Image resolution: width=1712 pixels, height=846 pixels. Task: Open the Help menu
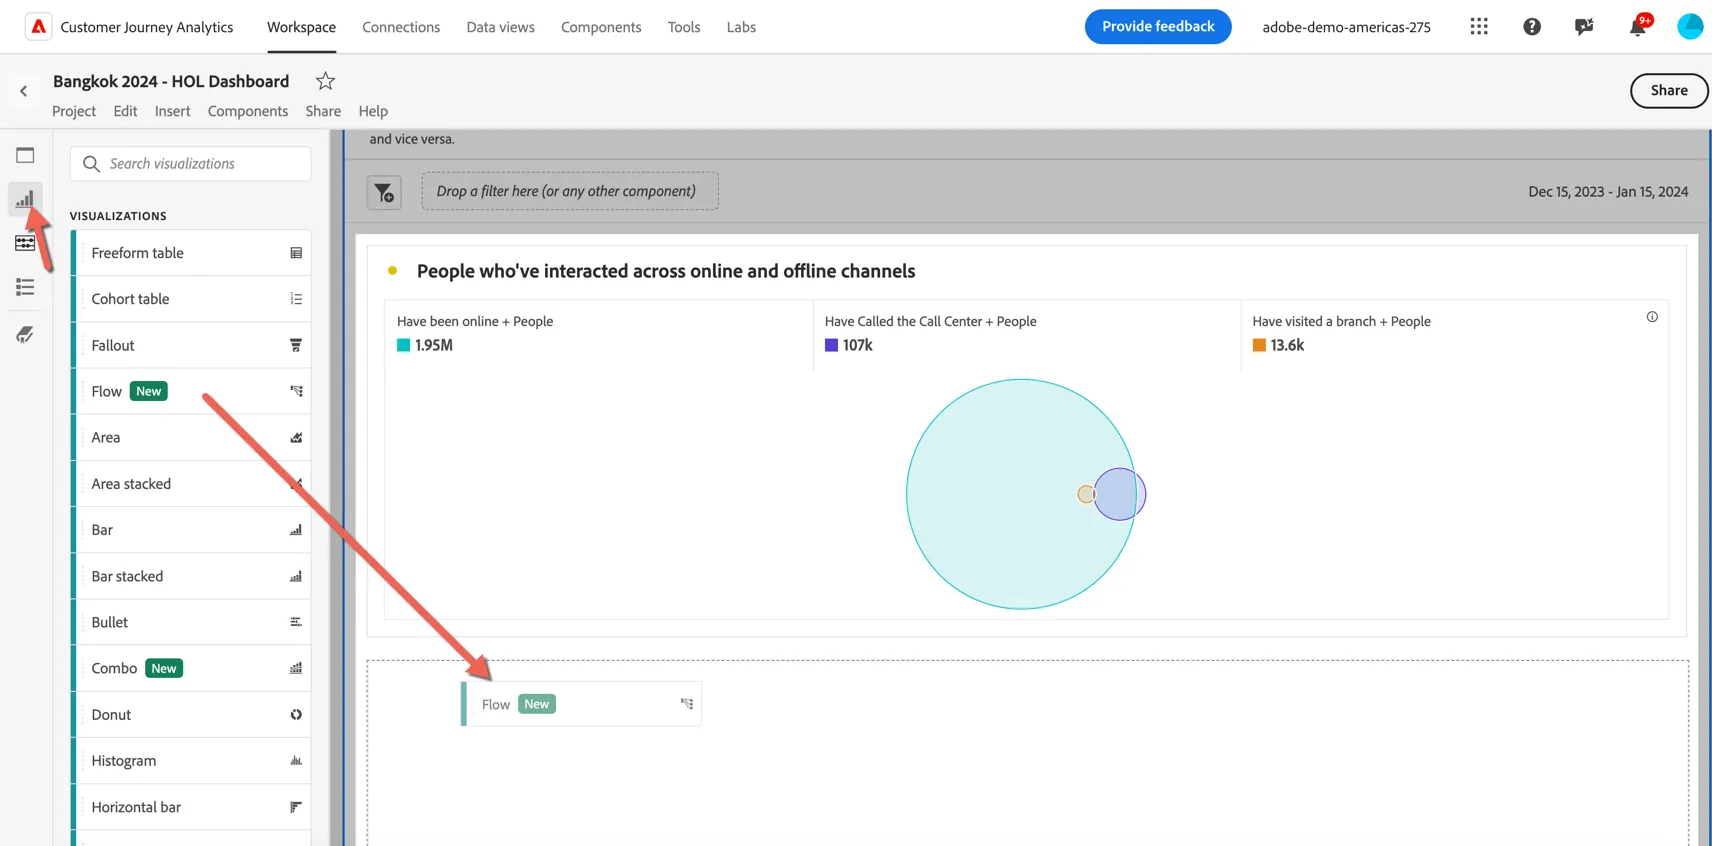(373, 111)
